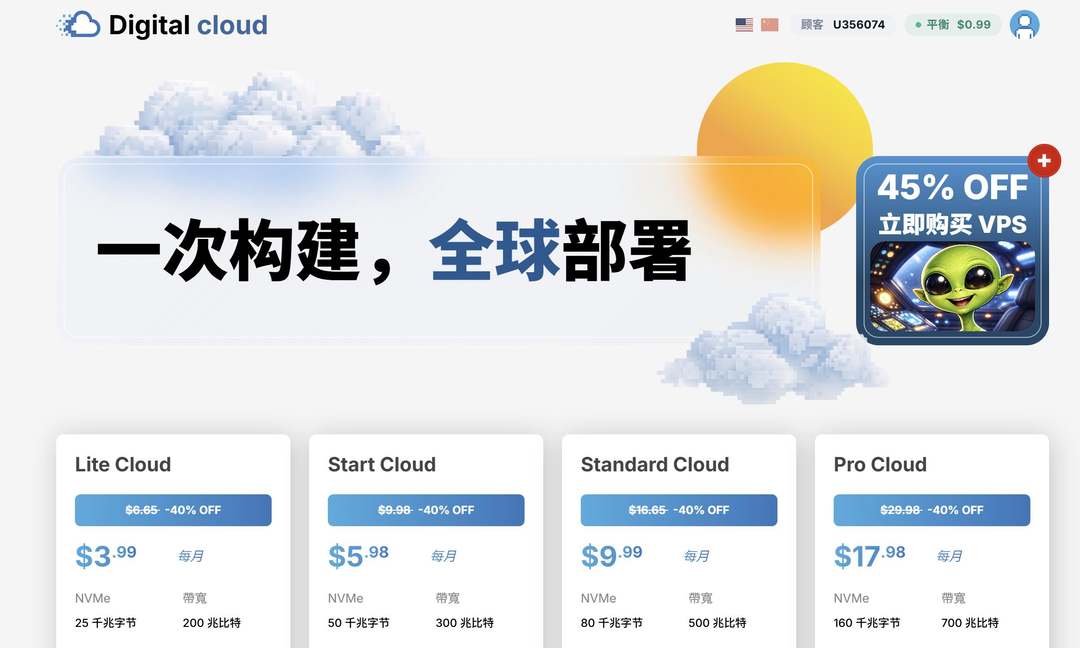Click the 立即购买 VPS promo text
The image size is (1080, 648).
952,224
